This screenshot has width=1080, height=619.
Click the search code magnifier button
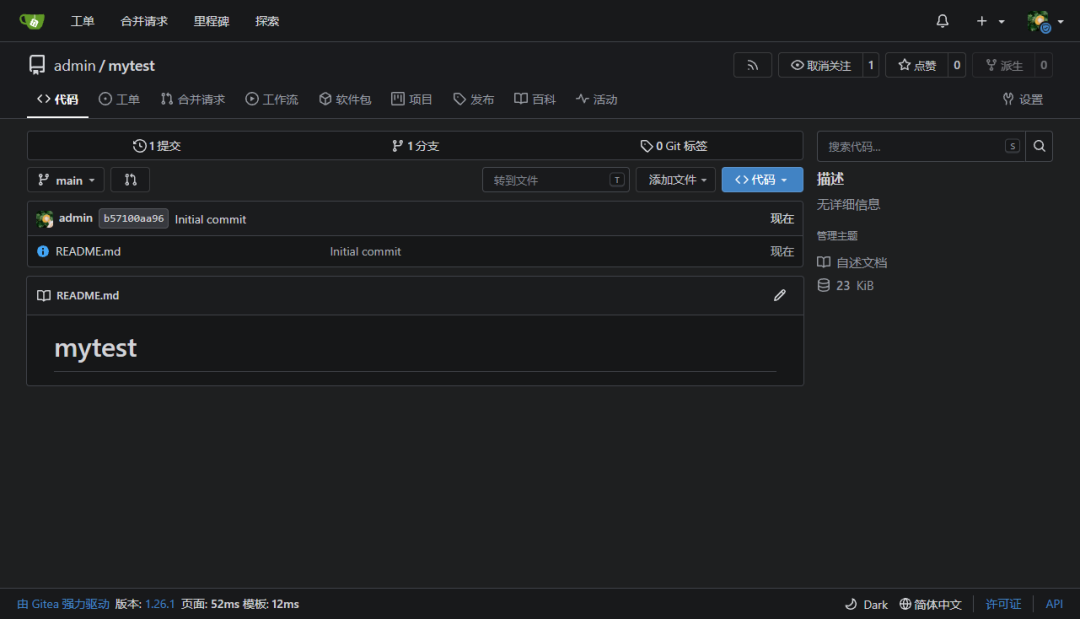1039,146
